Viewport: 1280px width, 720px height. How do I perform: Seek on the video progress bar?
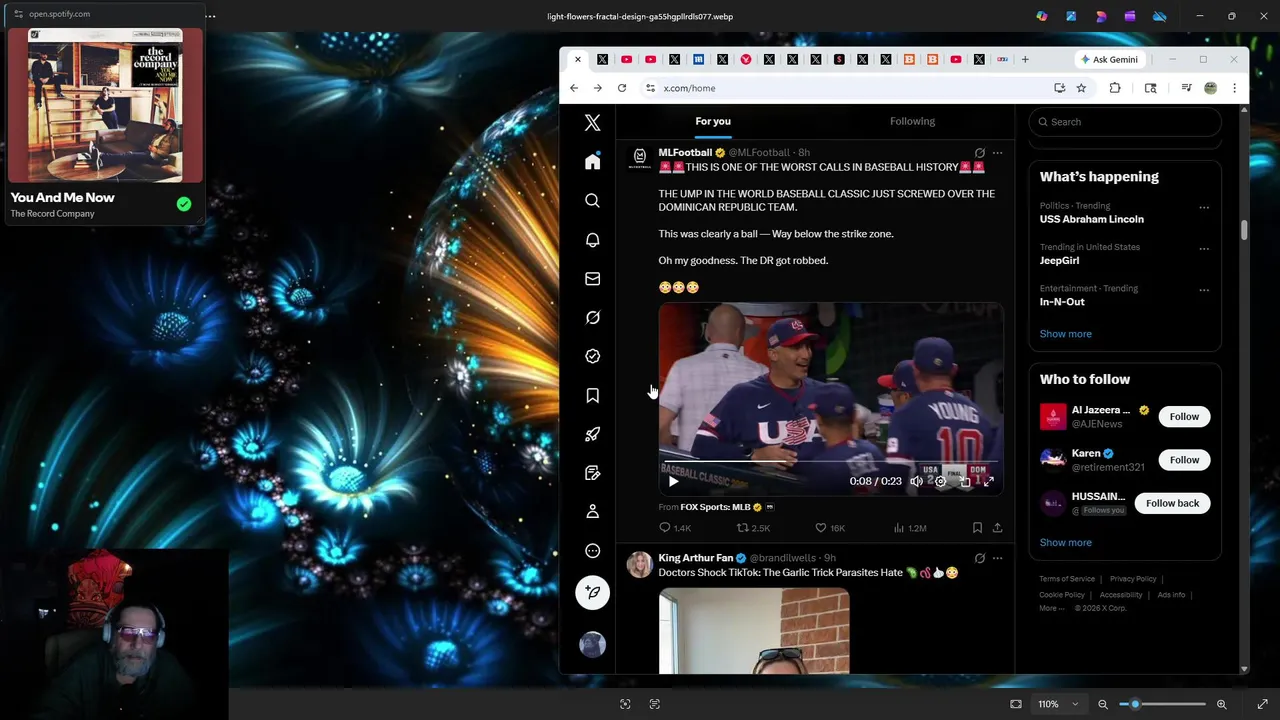(x=830, y=462)
